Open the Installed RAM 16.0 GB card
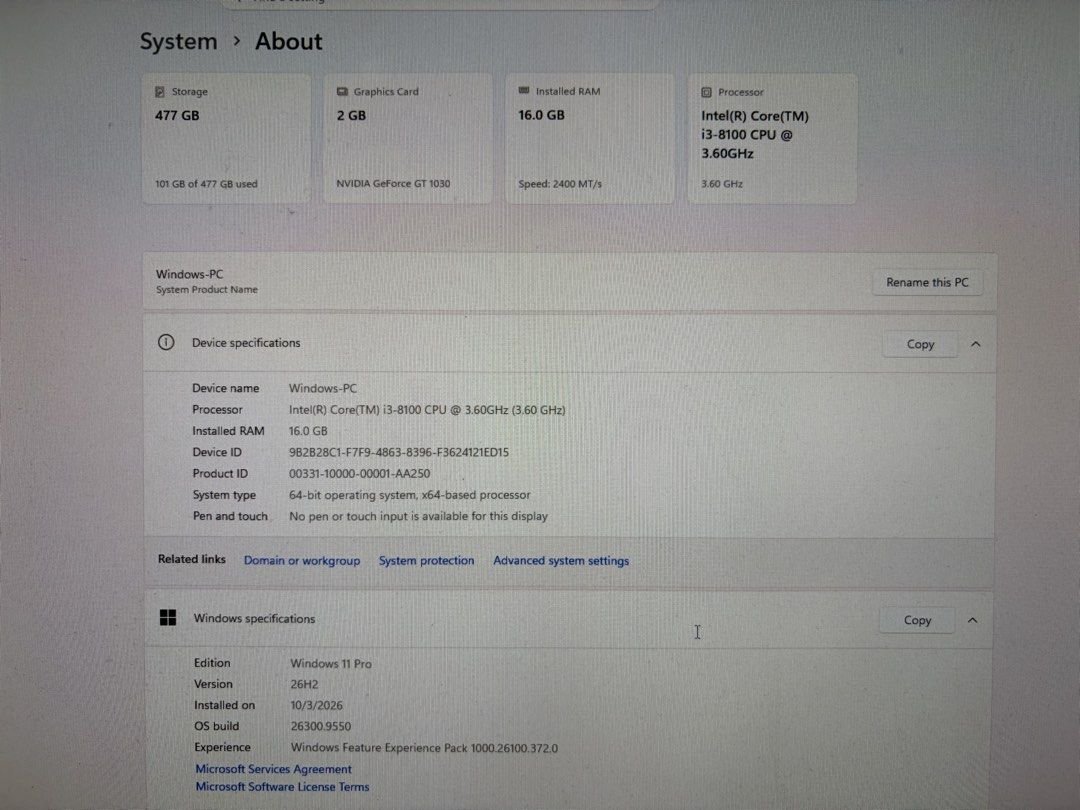 pos(590,138)
